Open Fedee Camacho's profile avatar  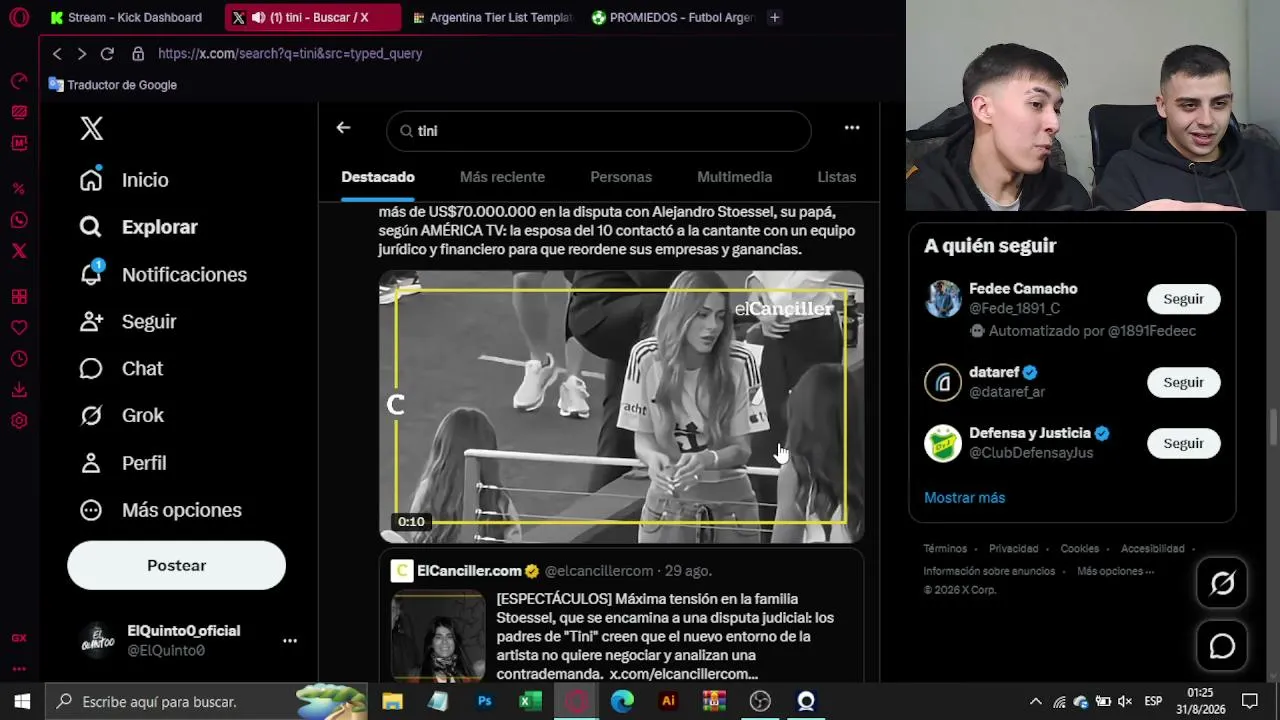(942, 299)
